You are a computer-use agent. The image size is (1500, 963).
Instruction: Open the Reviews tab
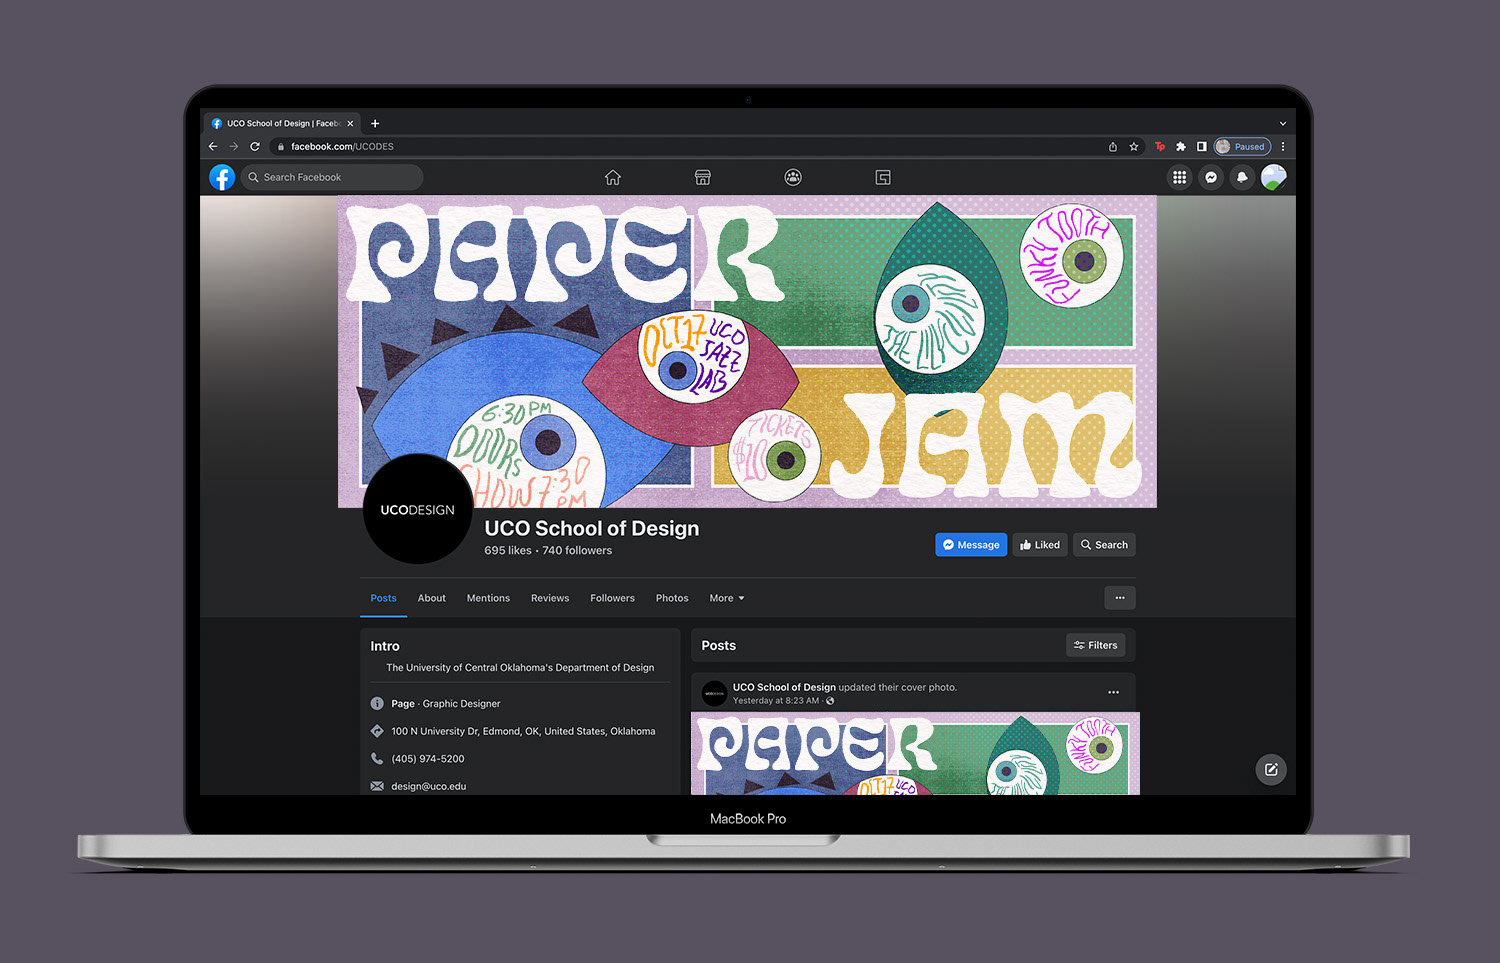tap(550, 598)
